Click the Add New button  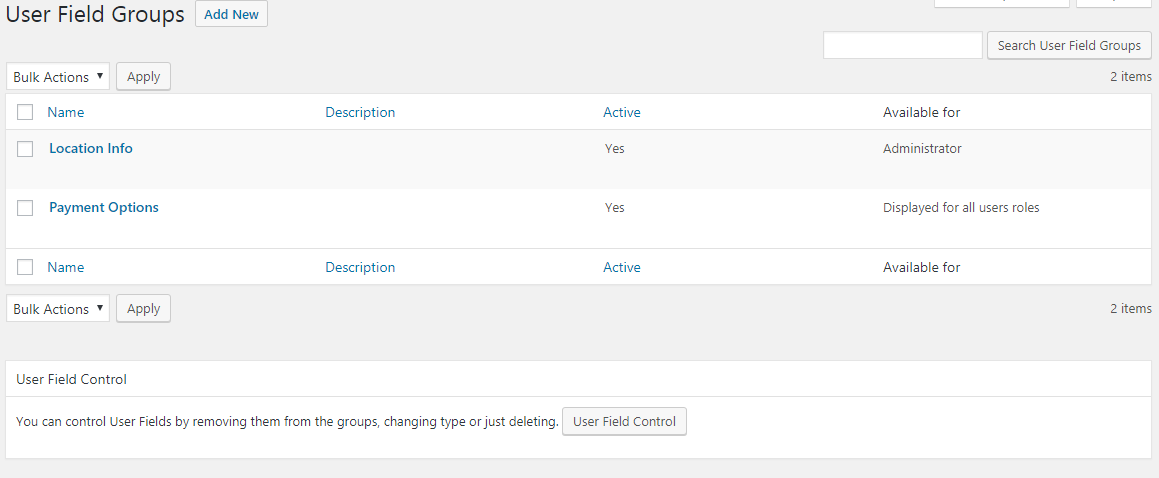click(x=231, y=14)
